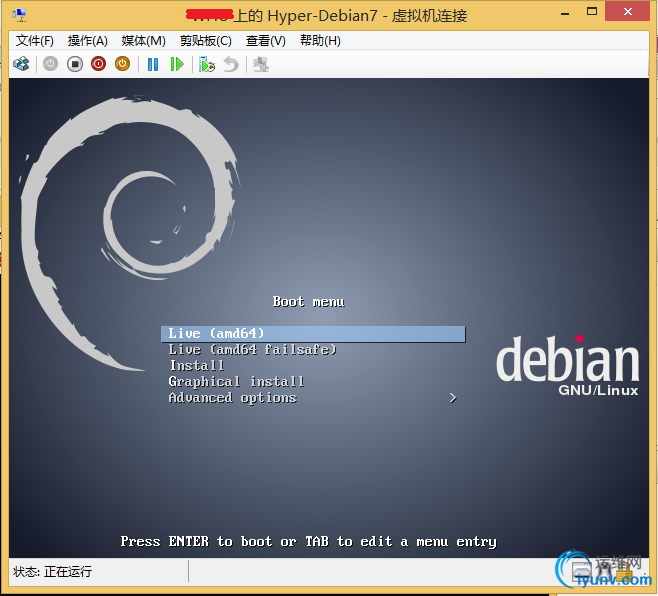Screen dimensions: 658x596
Task: Click the Revert undo arrow icon
Action: coord(231,65)
